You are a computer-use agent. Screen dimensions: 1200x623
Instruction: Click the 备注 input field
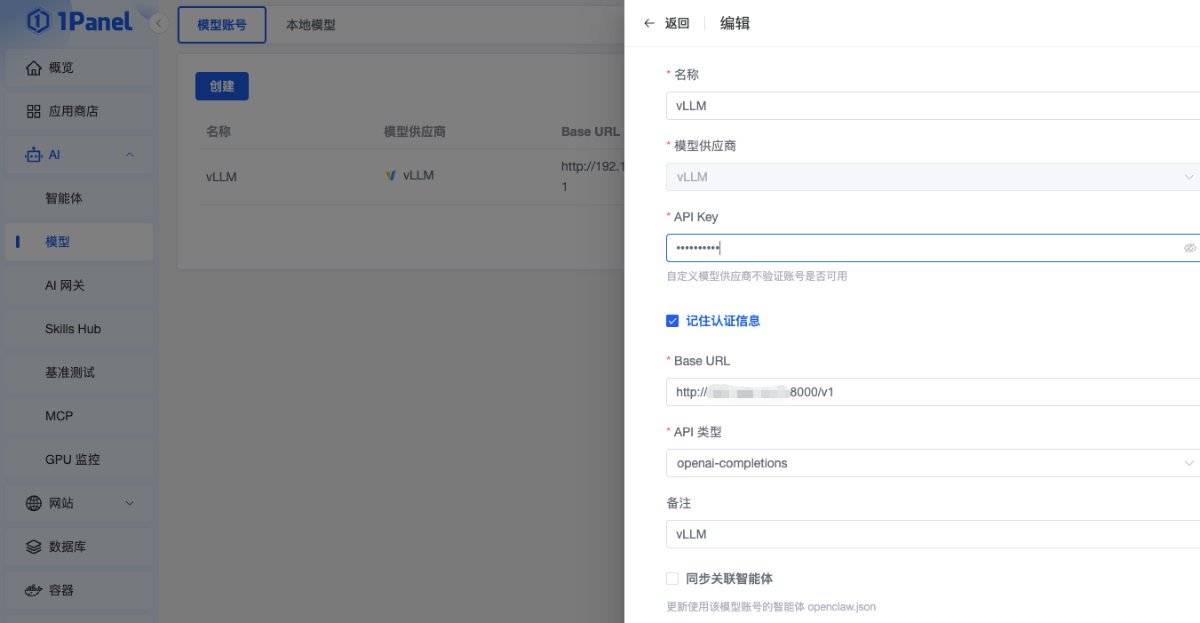pyautogui.click(x=933, y=534)
